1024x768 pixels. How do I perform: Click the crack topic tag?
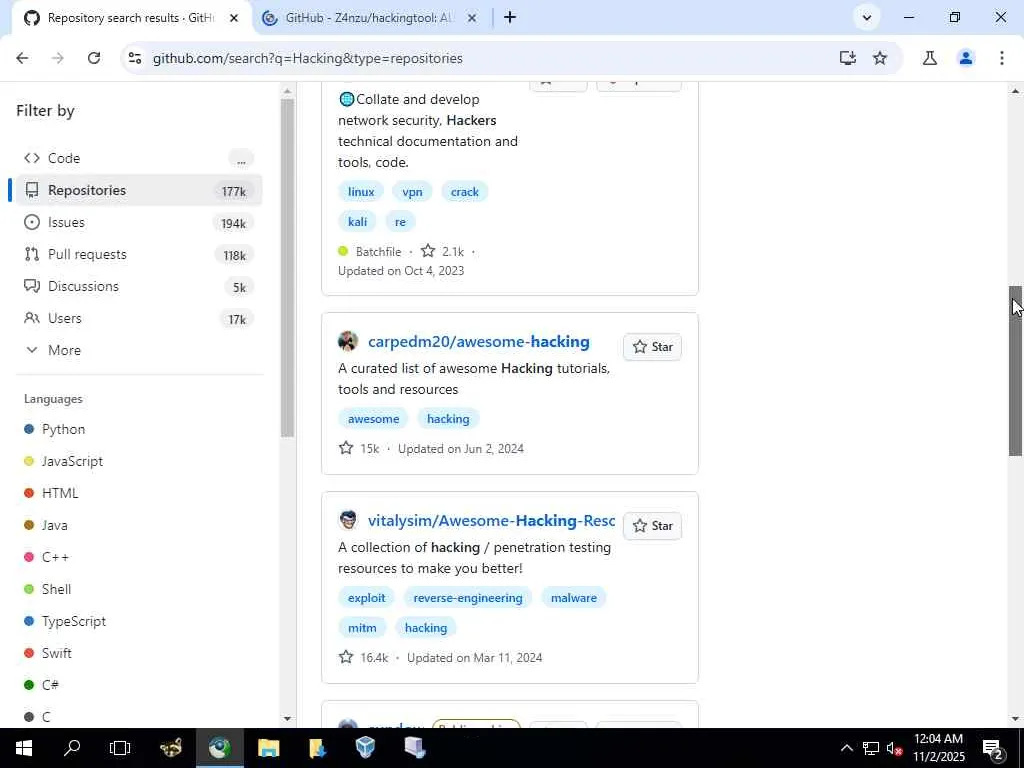(464, 192)
